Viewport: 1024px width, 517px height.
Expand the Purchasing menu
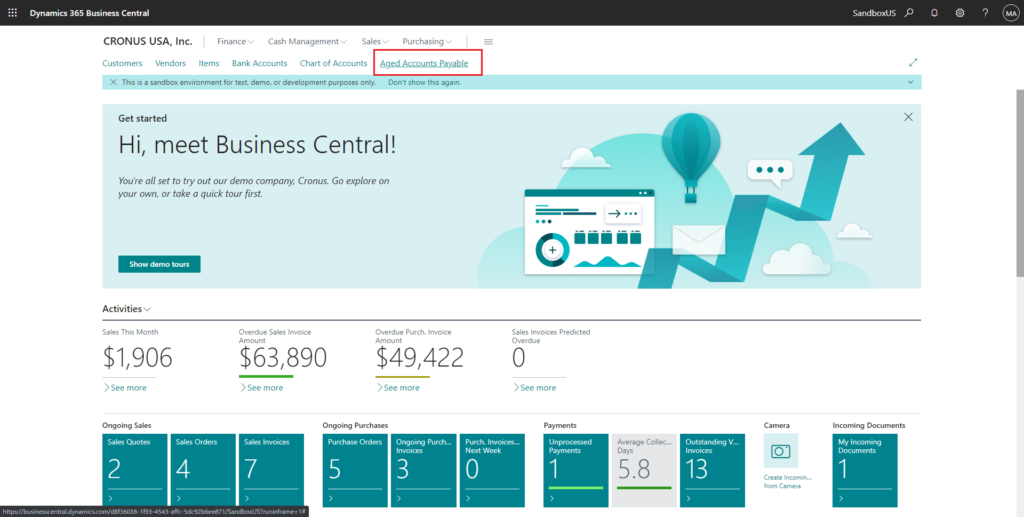[x=427, y=41]
